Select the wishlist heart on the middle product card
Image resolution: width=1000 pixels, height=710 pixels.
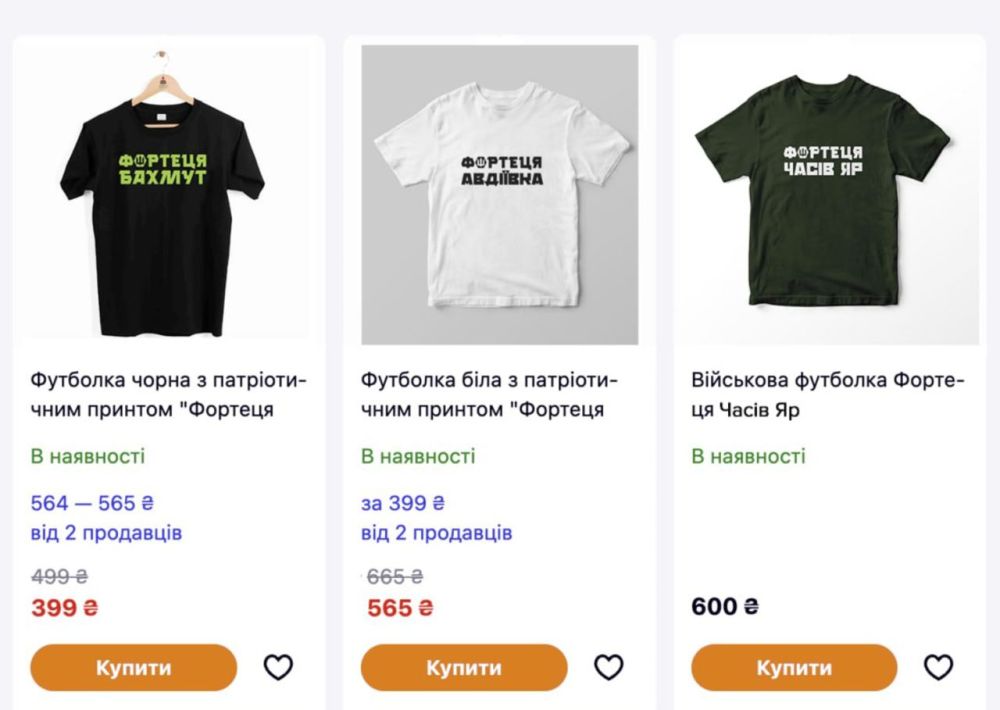click(609, 667)
